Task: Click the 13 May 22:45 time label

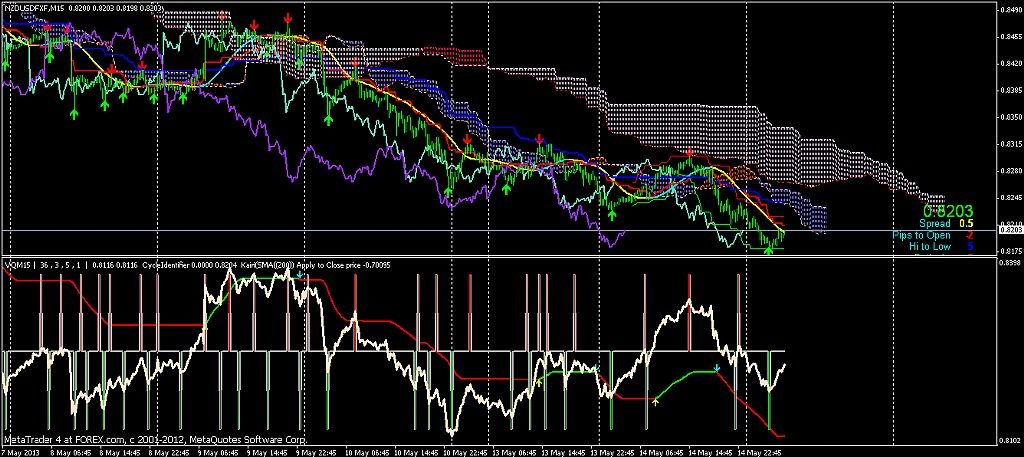Action: (x=615, y=452)
